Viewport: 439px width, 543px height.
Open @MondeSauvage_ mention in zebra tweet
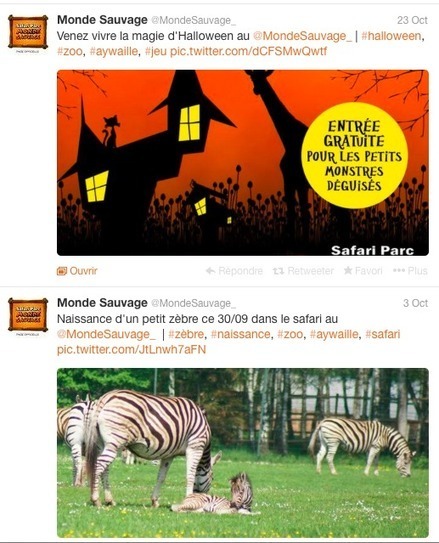(x=106, y=334)
